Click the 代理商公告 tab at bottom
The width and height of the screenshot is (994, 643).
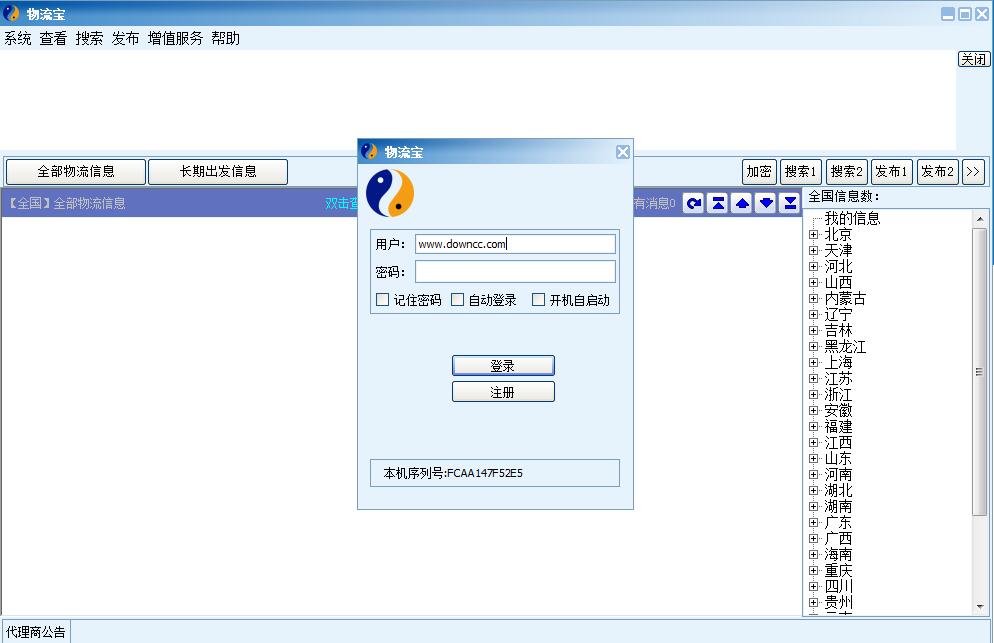coord(36,632)
